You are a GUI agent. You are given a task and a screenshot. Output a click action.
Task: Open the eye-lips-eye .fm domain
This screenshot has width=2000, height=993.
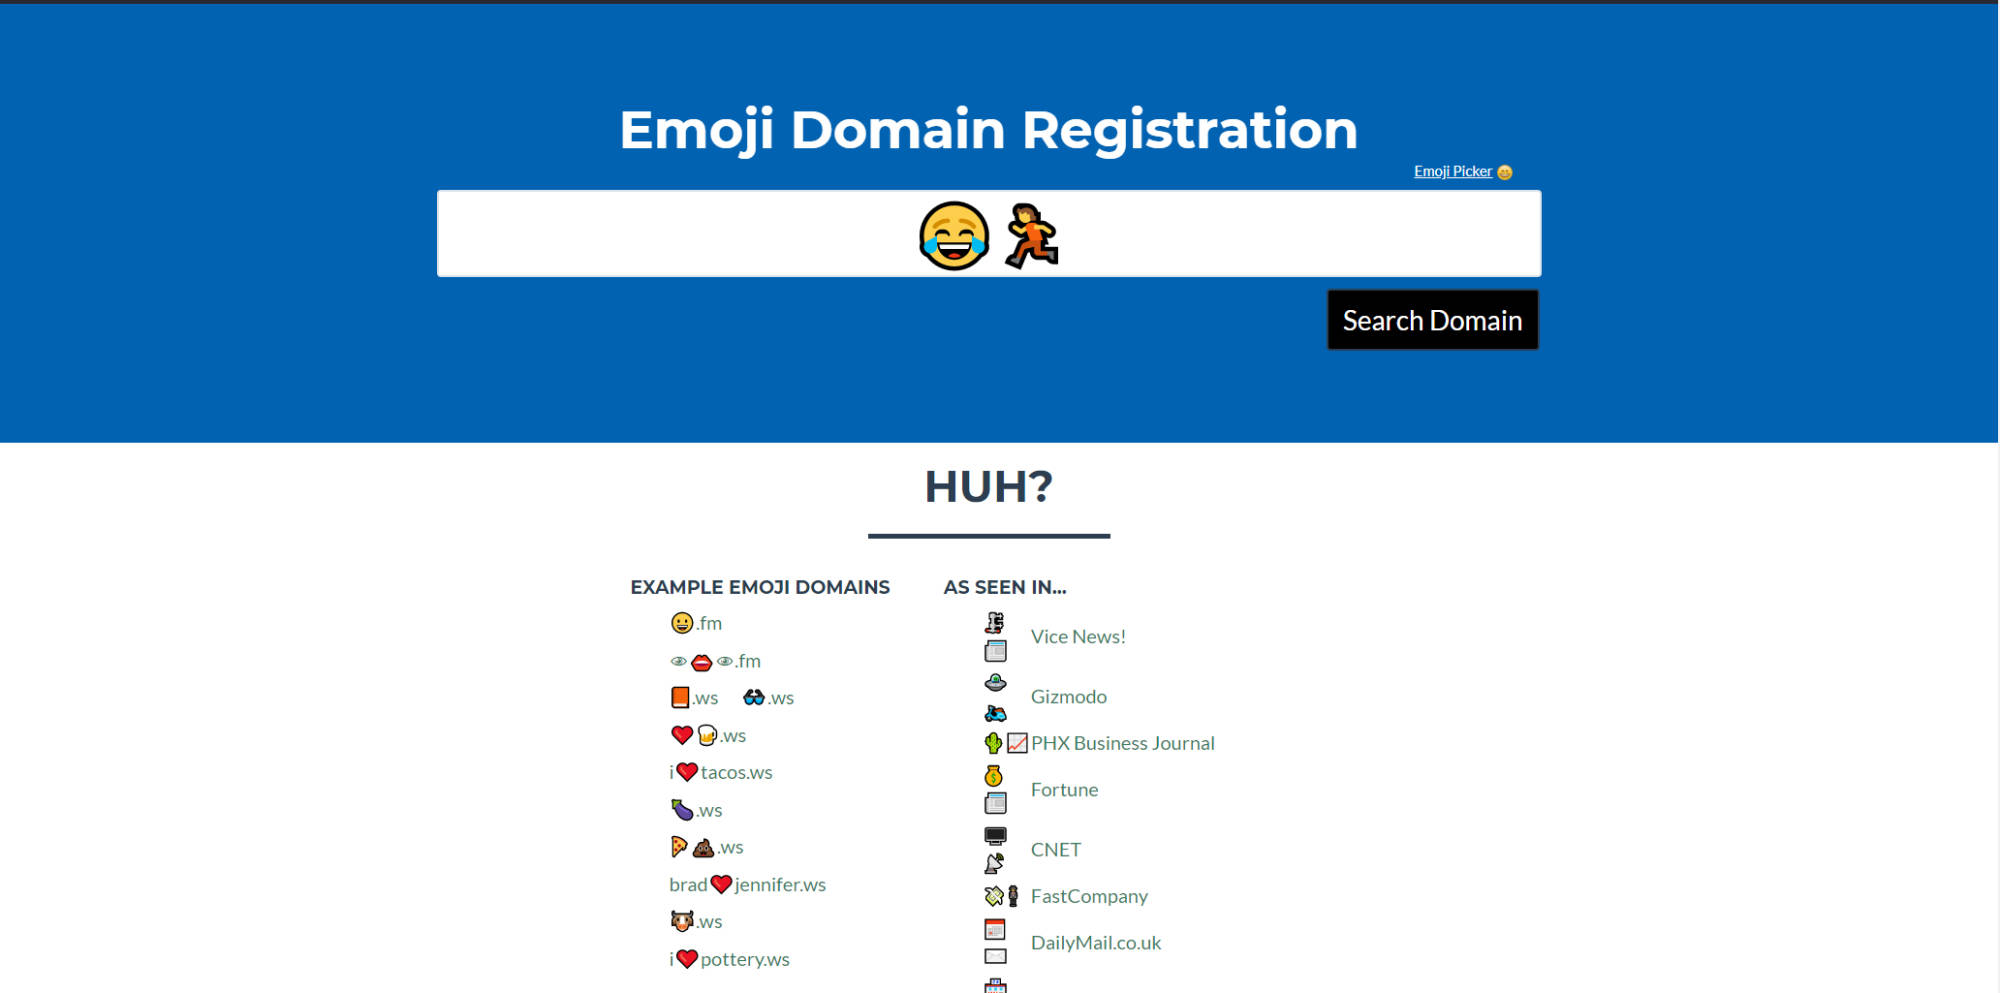[x=715, y=661]
